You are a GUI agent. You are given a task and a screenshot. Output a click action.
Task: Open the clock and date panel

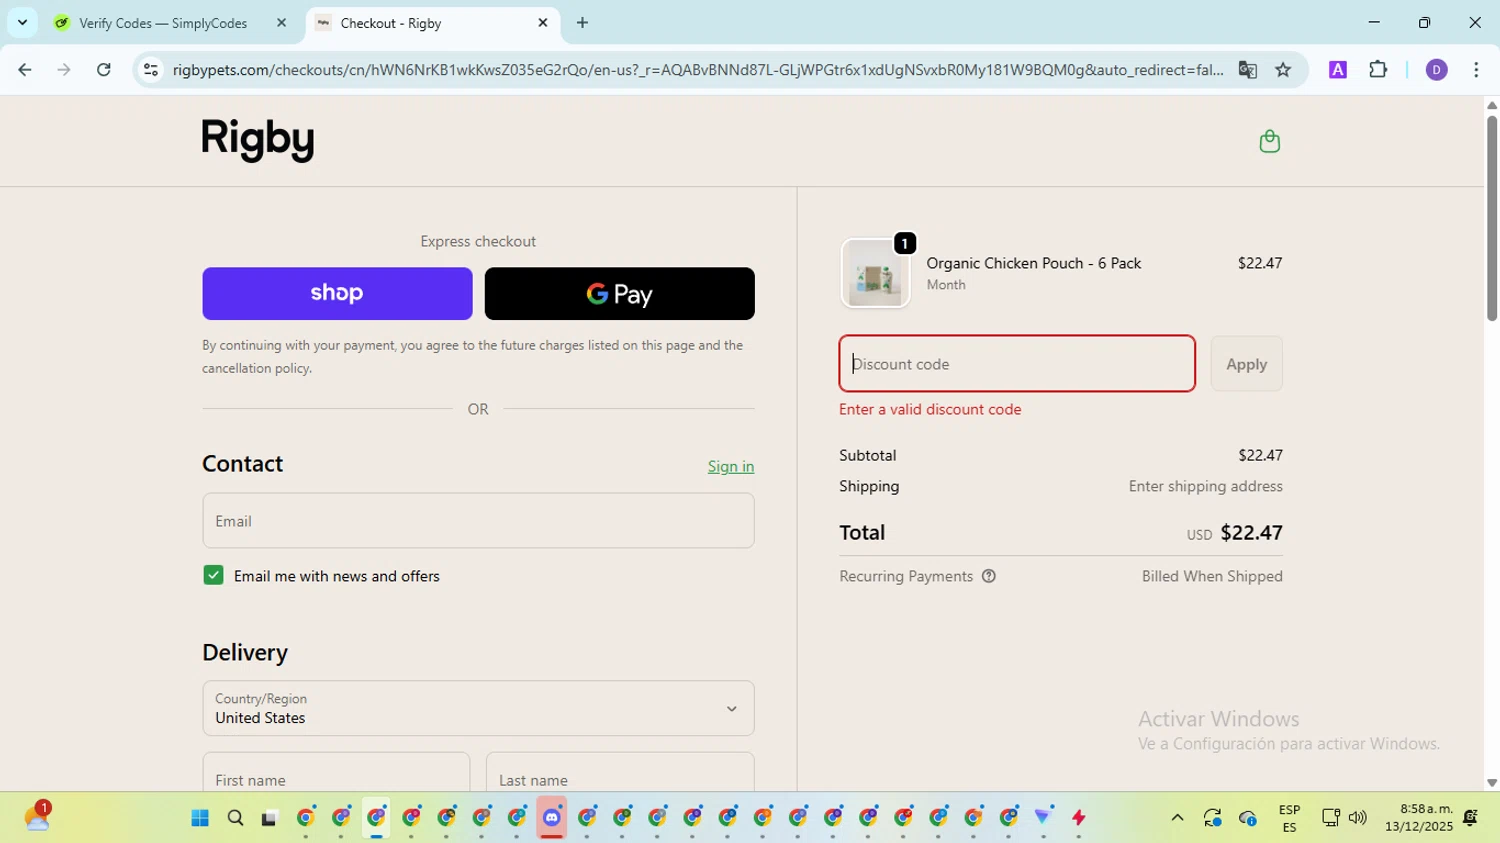point(1419,818)
